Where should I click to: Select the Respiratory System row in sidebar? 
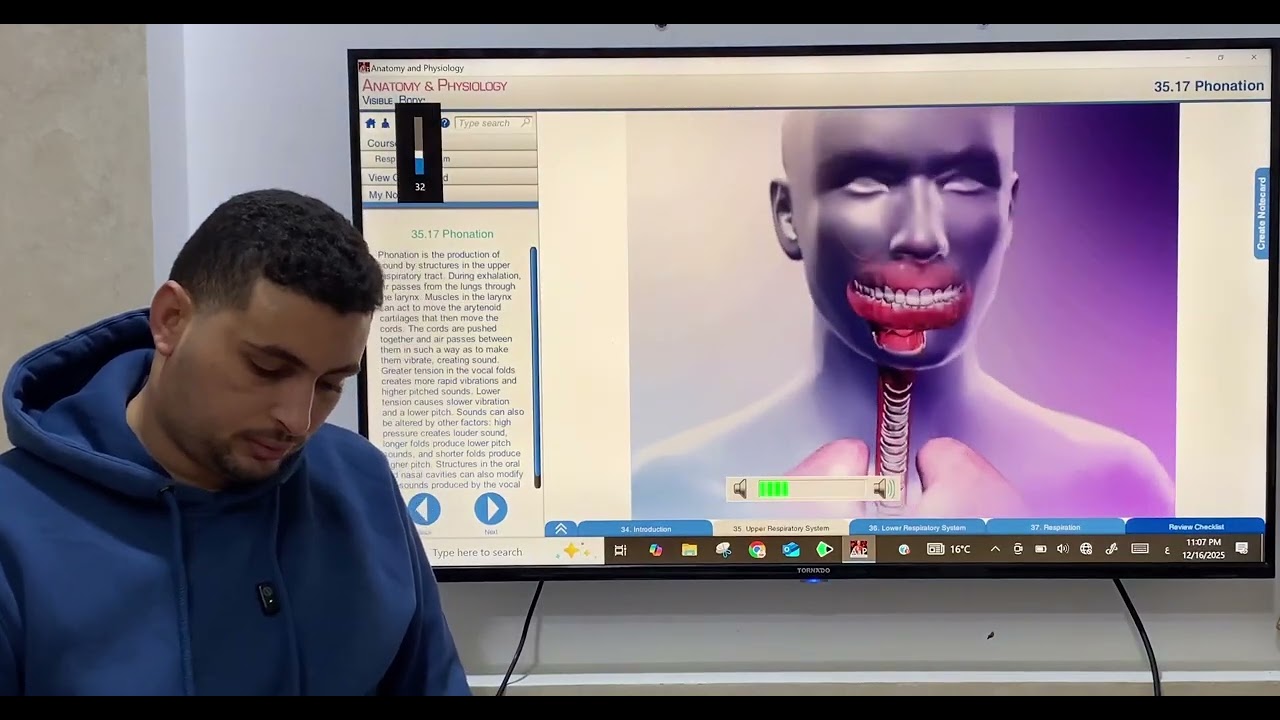[450, 159]
